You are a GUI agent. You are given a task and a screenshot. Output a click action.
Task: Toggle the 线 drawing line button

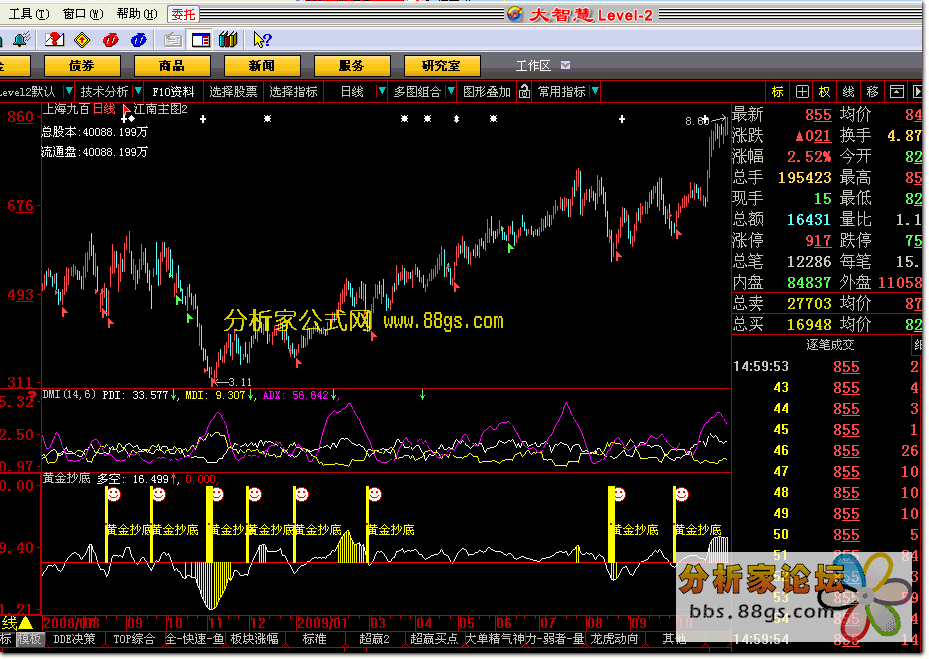pos(848,91)
